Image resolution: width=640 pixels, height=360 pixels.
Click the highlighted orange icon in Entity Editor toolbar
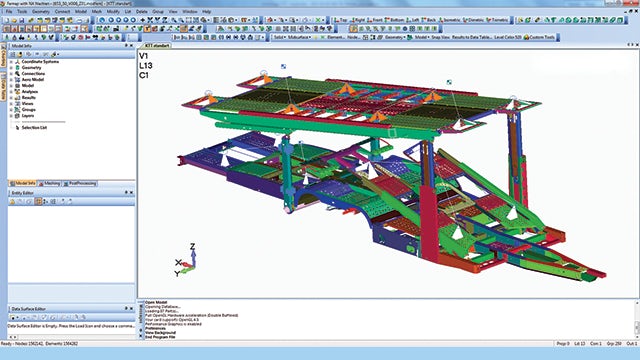[38, 201]
